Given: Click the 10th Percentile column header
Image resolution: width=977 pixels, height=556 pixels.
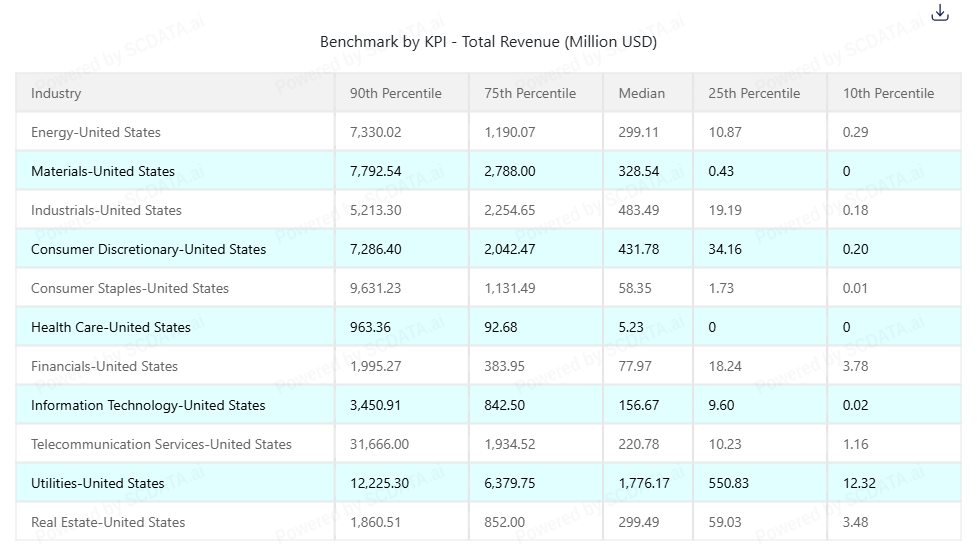Looking at the screenshot, I should (x=888, y=93).
